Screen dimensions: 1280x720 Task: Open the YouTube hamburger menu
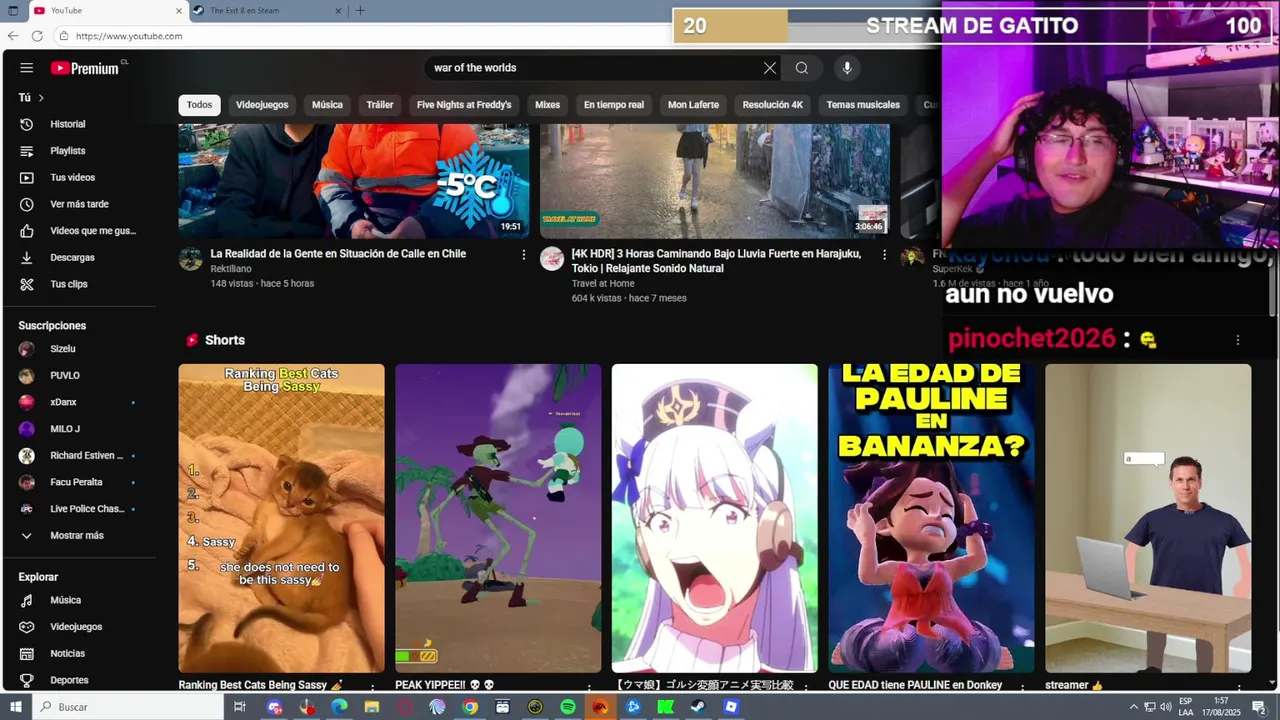coord(27,68)
